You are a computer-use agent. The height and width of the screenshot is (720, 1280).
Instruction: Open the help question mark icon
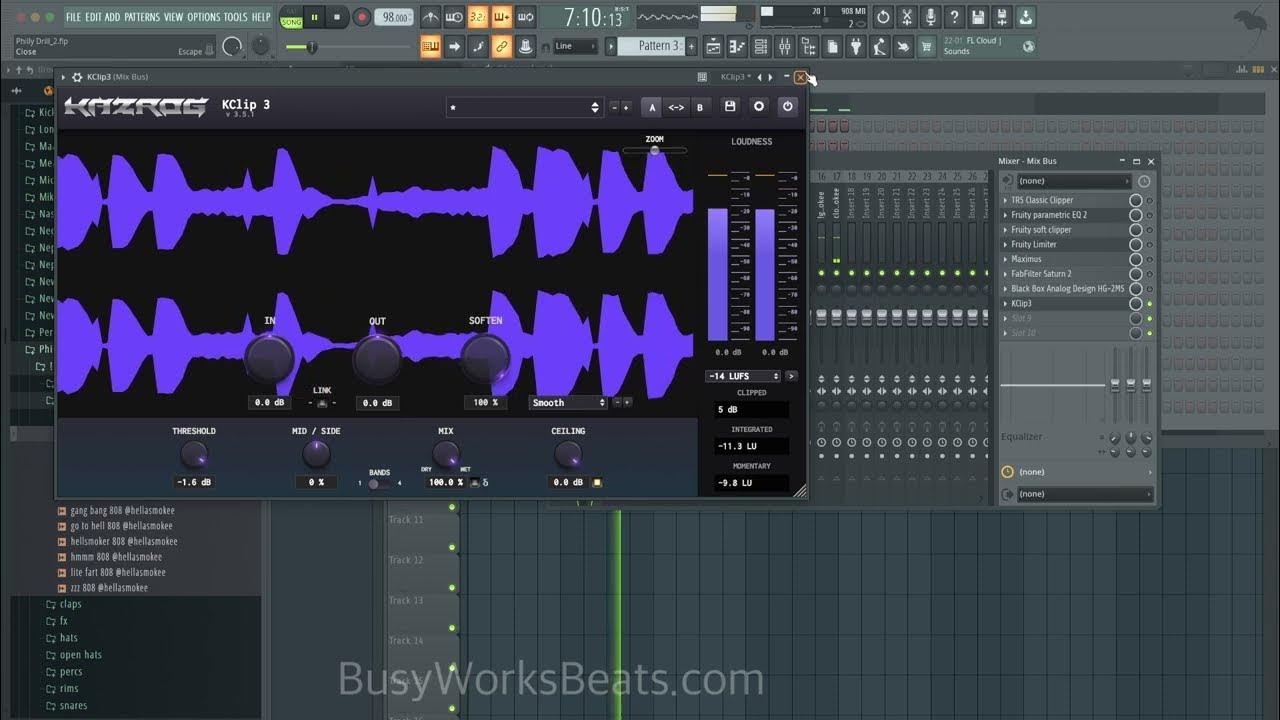(955, 17)
